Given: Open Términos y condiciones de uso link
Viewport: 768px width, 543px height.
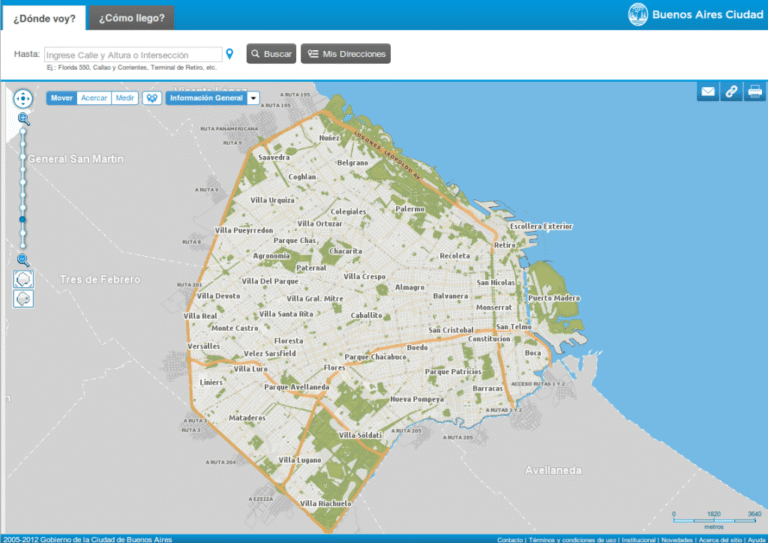Looking at the screenshot, I should click(572, 540).
